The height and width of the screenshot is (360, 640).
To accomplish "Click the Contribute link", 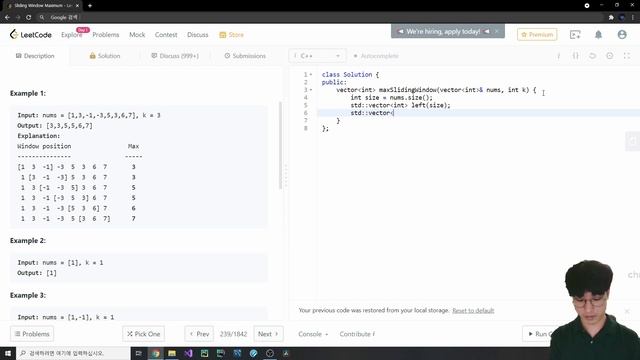I will coord(357,334).
